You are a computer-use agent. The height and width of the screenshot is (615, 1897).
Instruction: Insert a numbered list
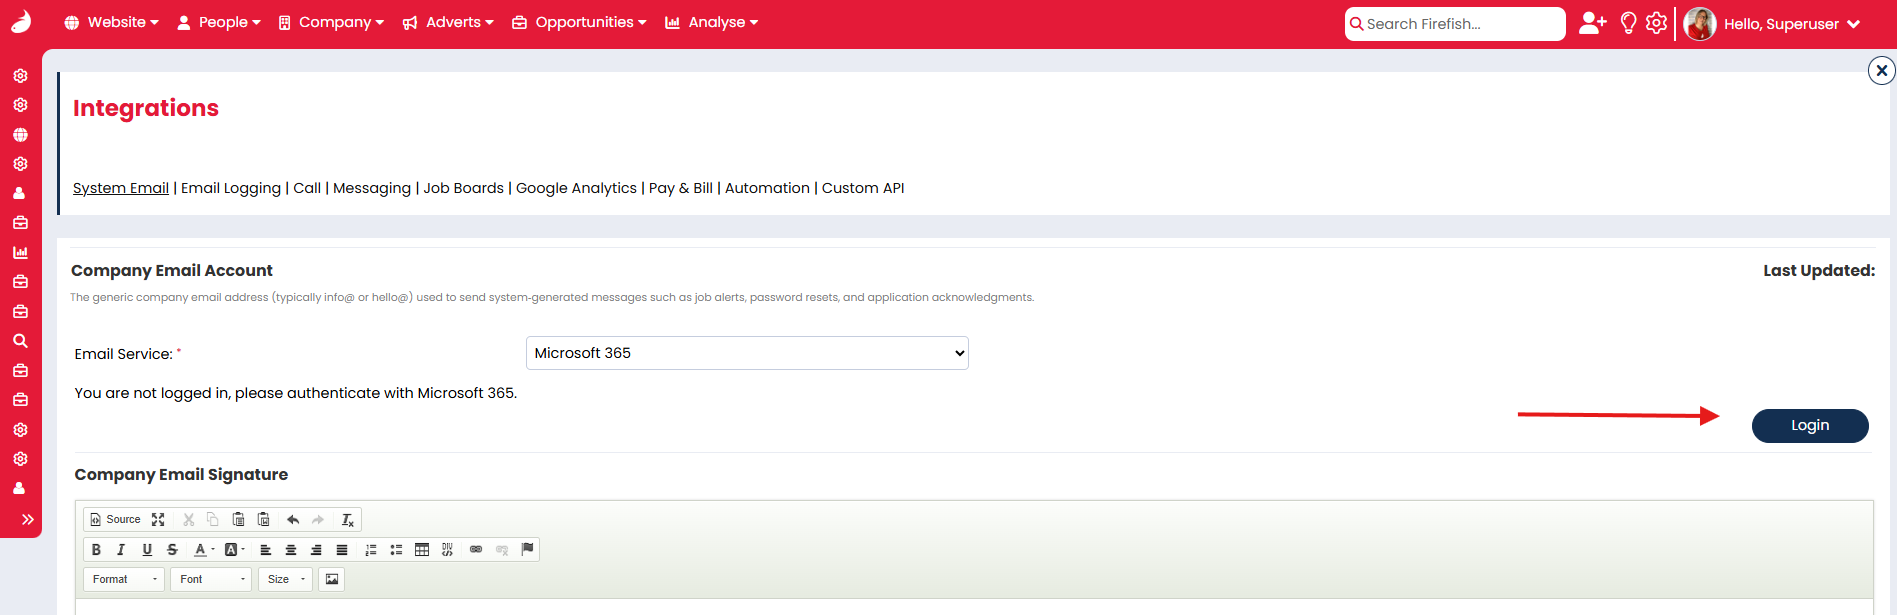tap(371, 549)
